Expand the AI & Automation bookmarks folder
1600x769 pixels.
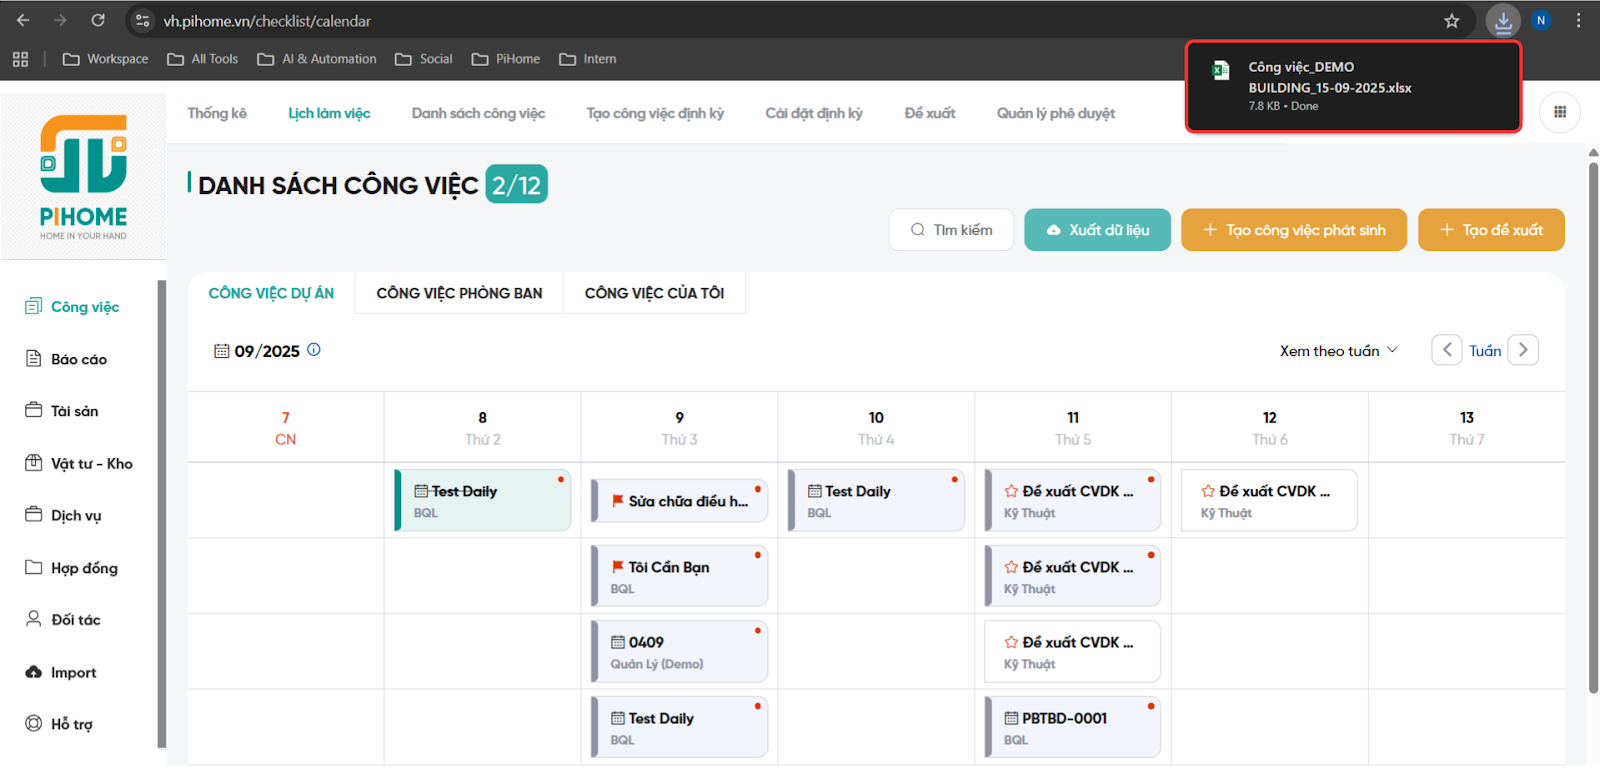317,59
